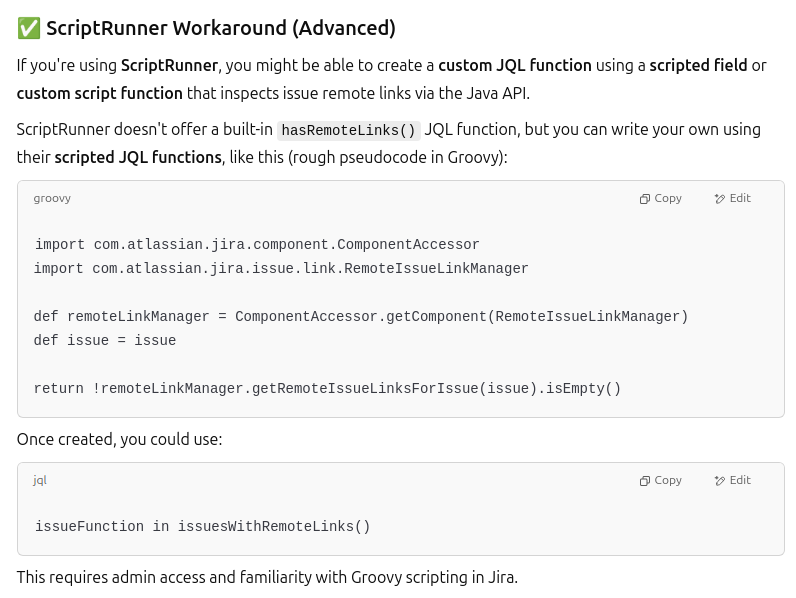Click the sentence 'This requires admin access'

pyautogui.click(x=267, y=577)
